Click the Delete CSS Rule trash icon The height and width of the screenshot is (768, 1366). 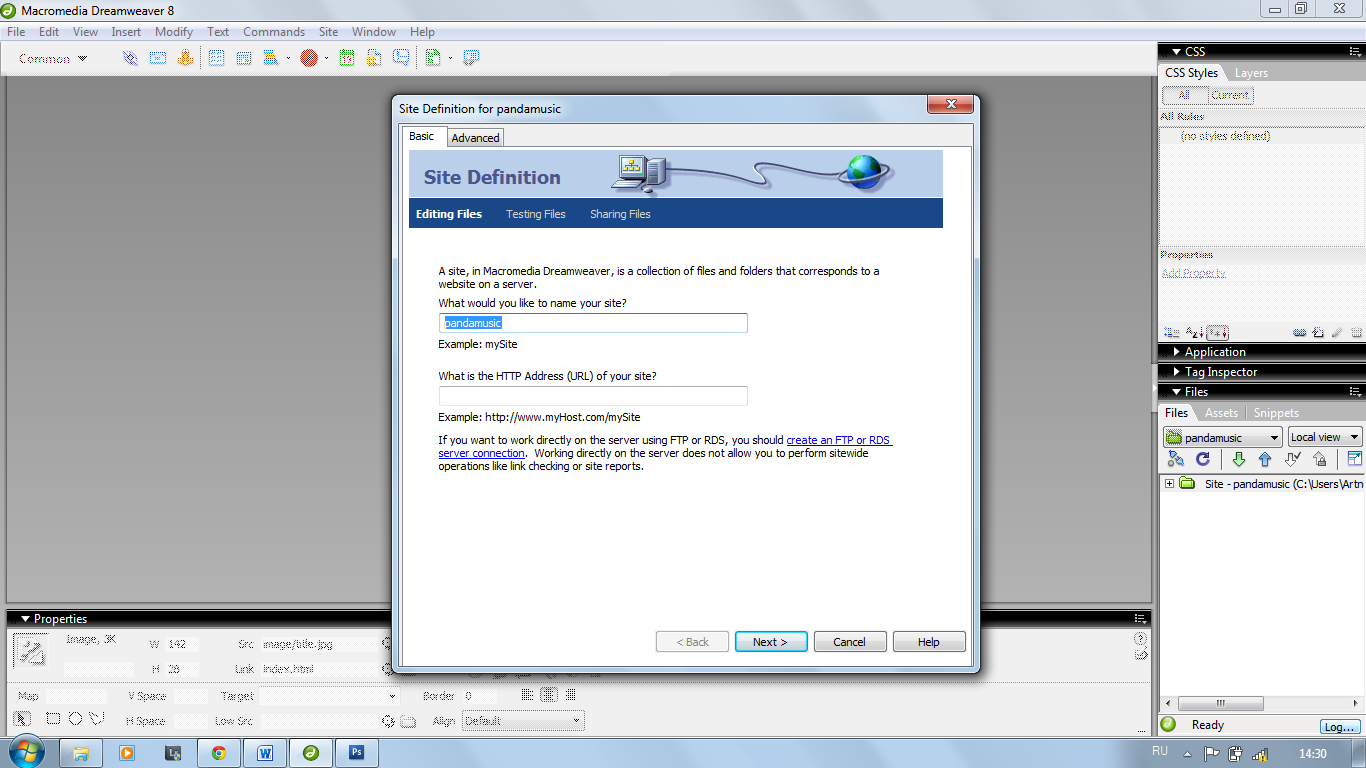tap(1356, 333)
